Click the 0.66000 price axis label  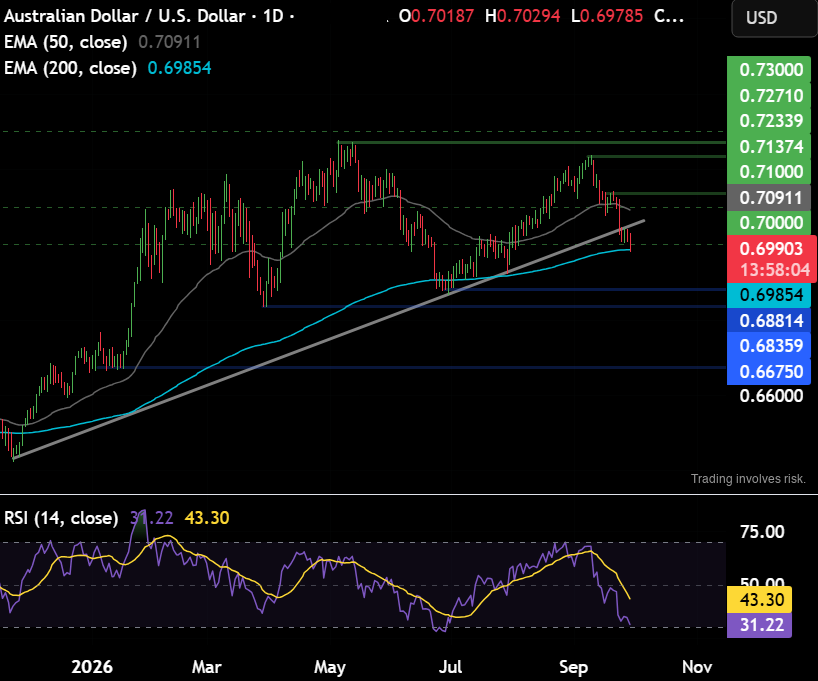pyautogui.click(x=771, y=396)
